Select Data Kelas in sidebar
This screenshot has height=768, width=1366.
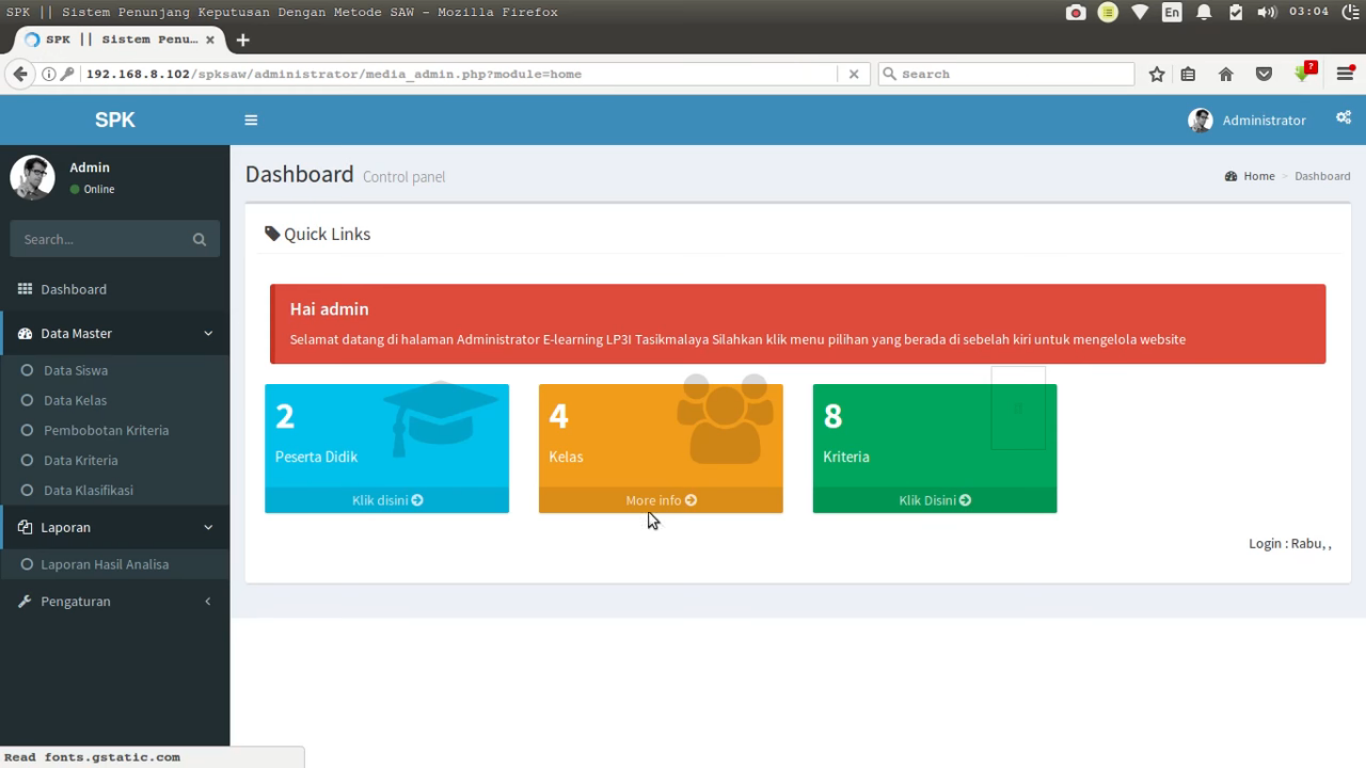click(75, 400)
